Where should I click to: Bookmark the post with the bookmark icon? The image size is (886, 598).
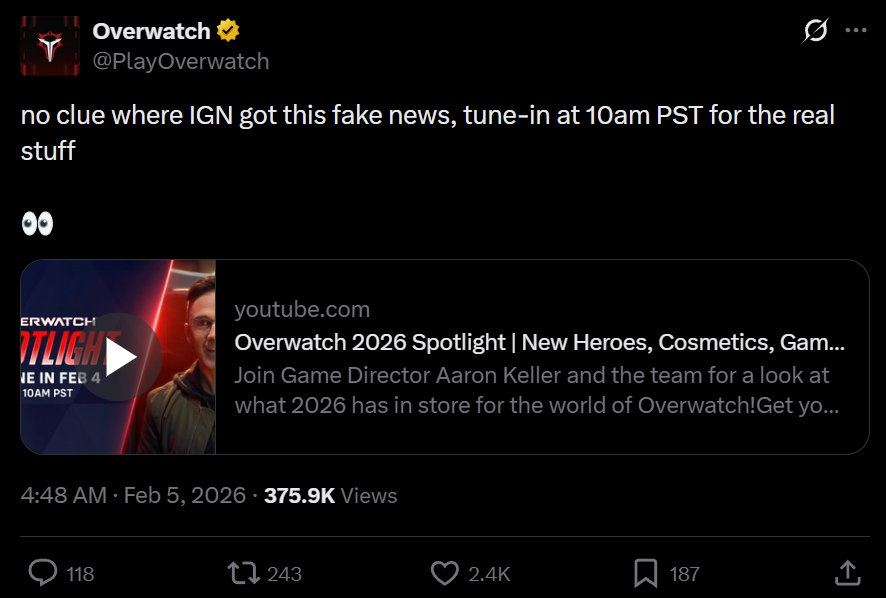645,573
